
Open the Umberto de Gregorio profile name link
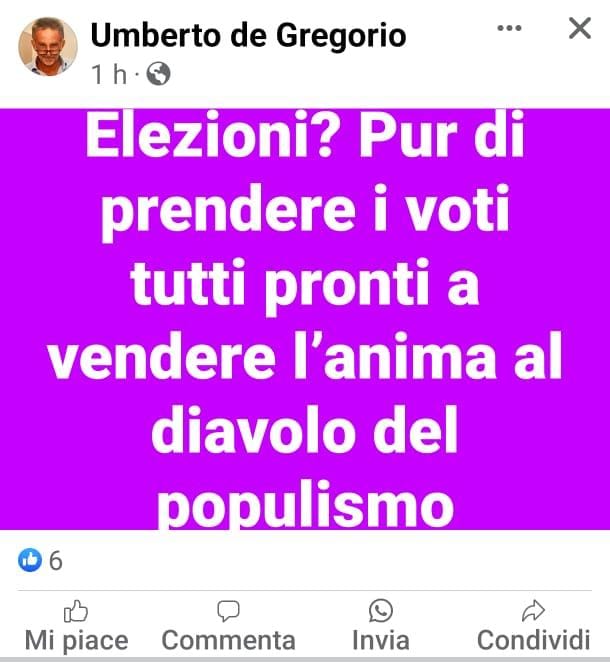[248, 35]
